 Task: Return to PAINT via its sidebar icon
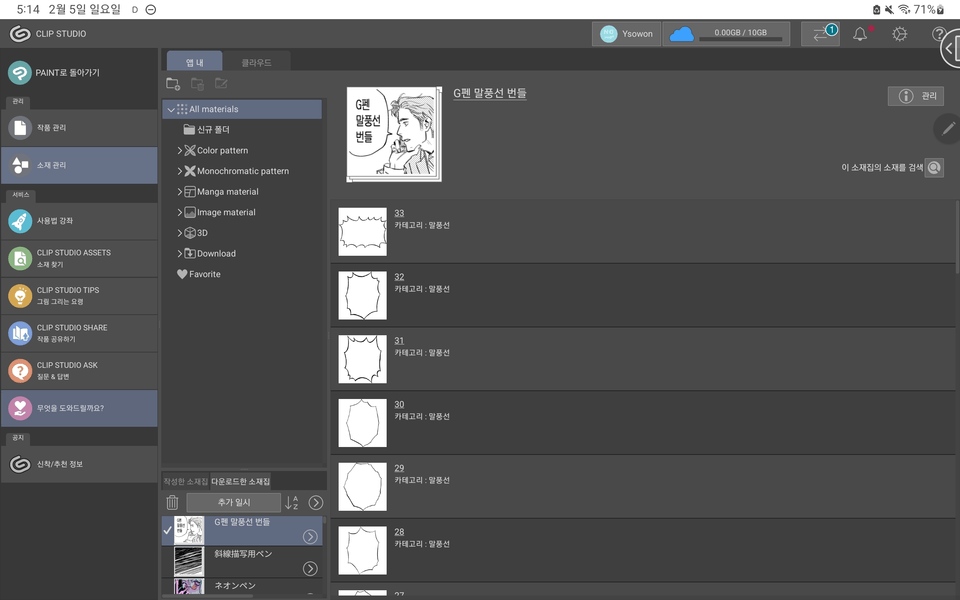pyautogui.click(x=20, y=73)
